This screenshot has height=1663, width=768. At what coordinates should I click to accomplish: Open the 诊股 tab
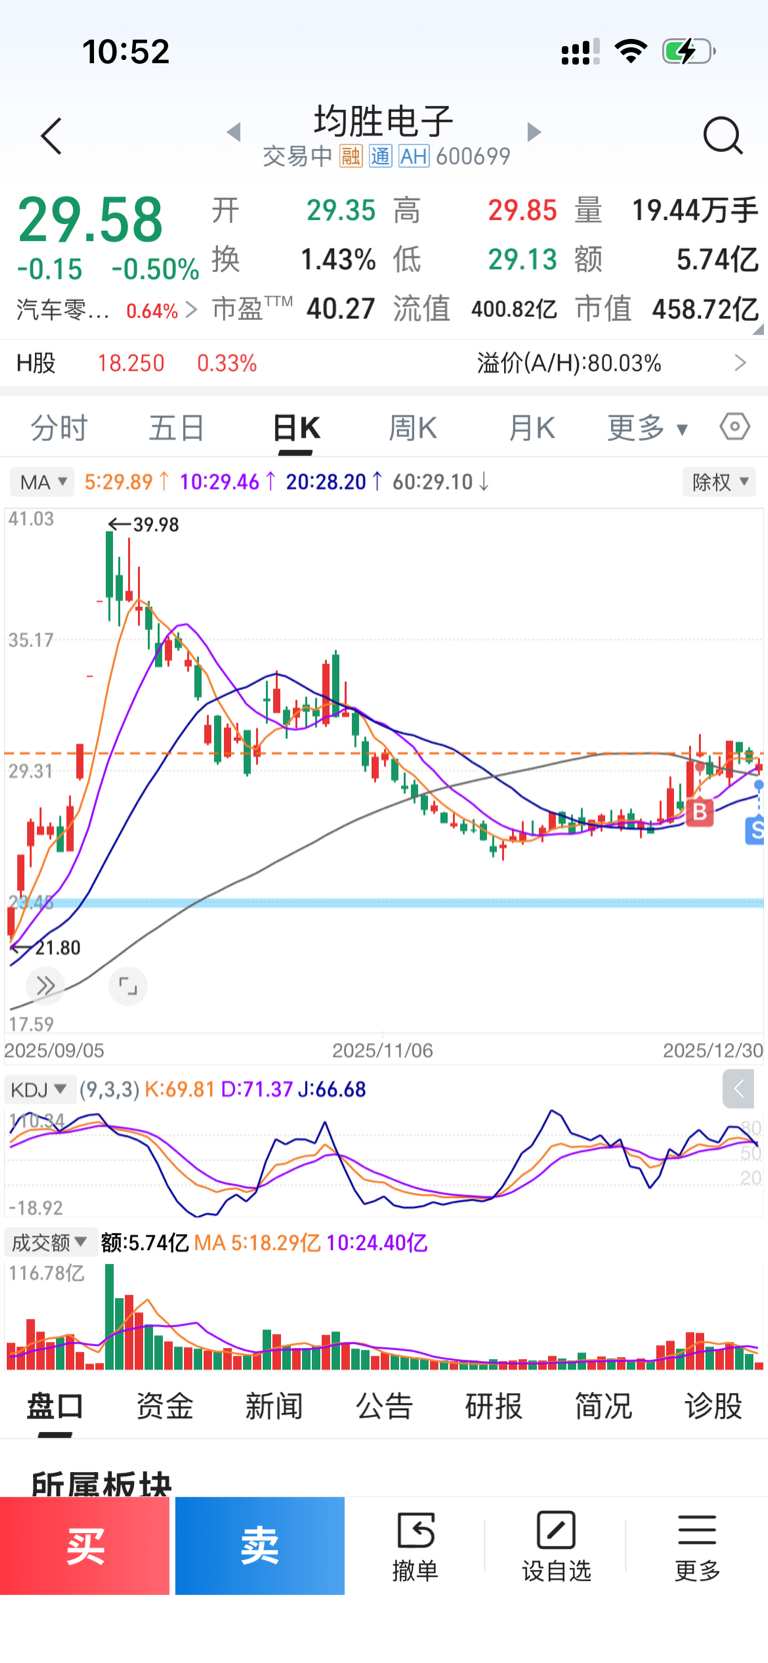coord(713,1406)
